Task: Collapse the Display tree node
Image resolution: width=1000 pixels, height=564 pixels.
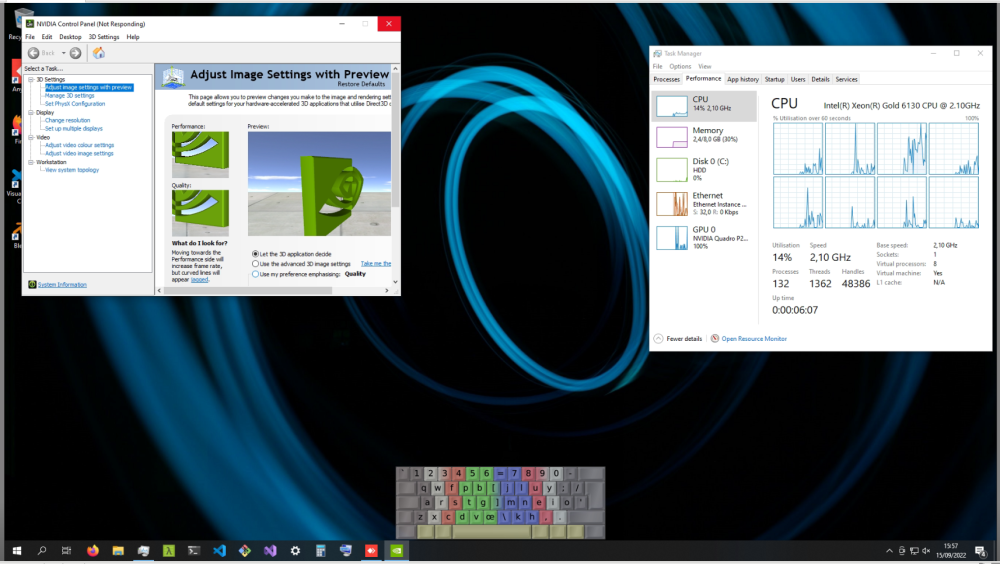Action: tap(30, 112)
